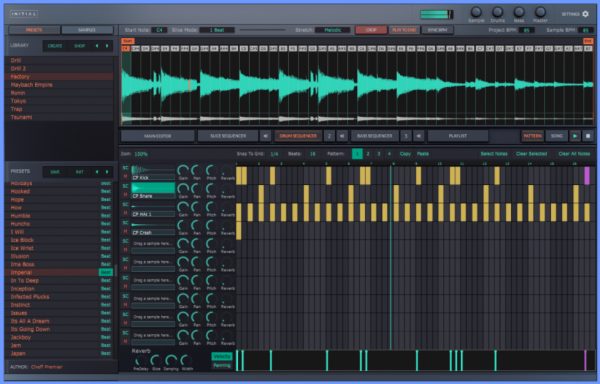Open the MAIN EDITOR tab

[158, 136]
